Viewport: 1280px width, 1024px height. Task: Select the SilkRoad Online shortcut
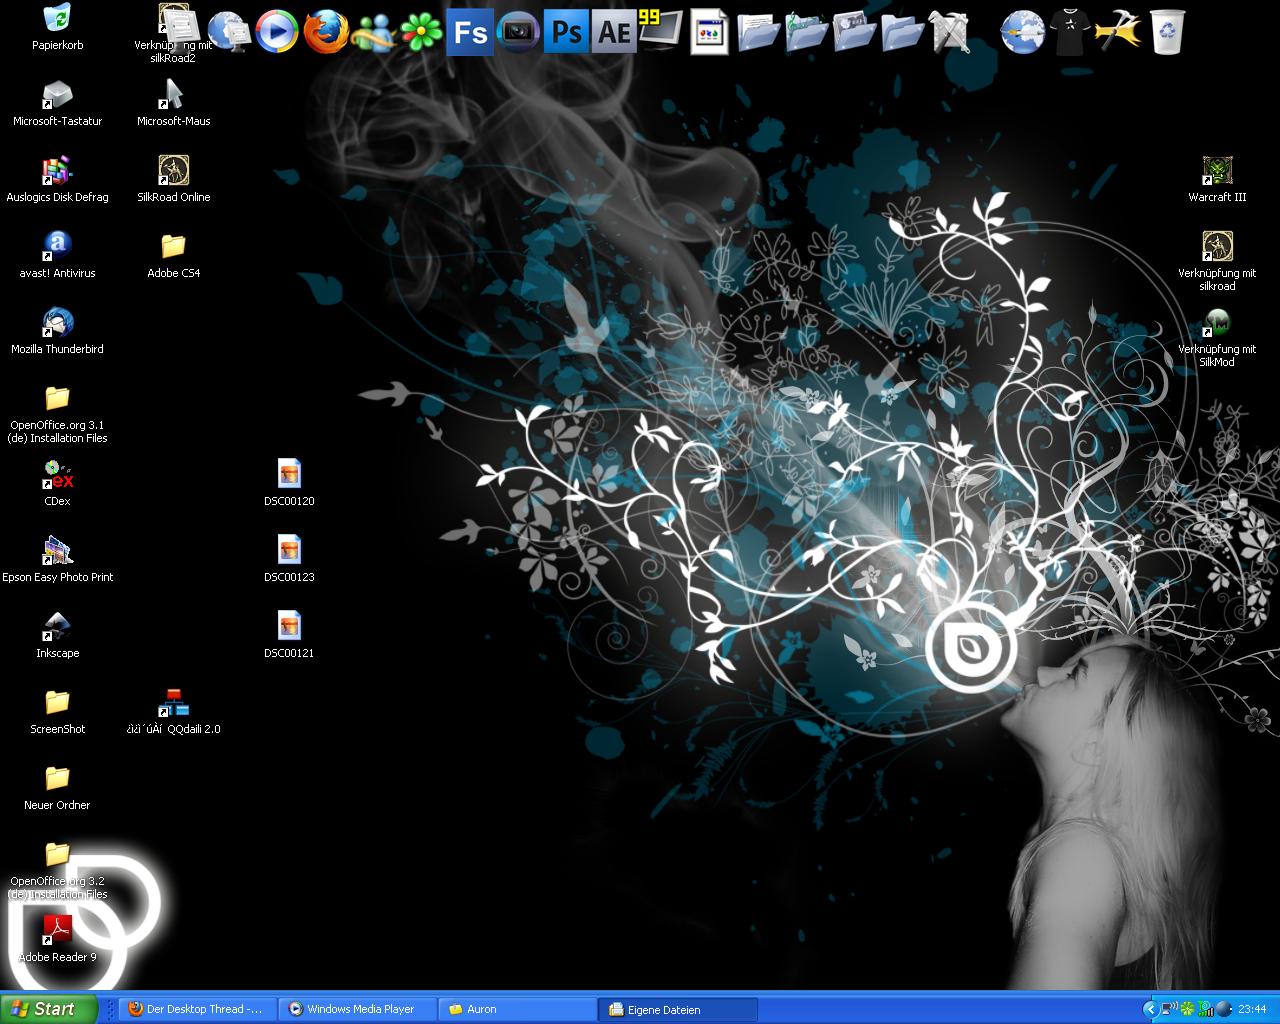coord(174,170)
